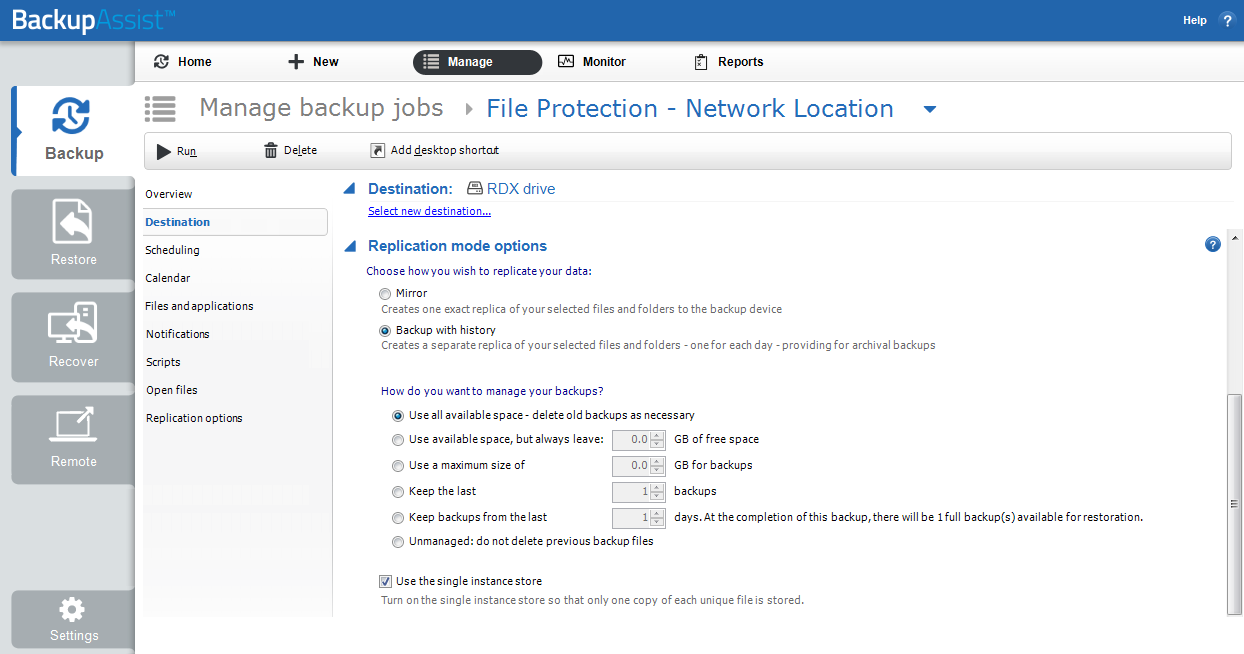The width and height of the screenshot is (1244, 654).
Task: Toggle Use the single instance store checkbox
Action: tap(385, 581)
